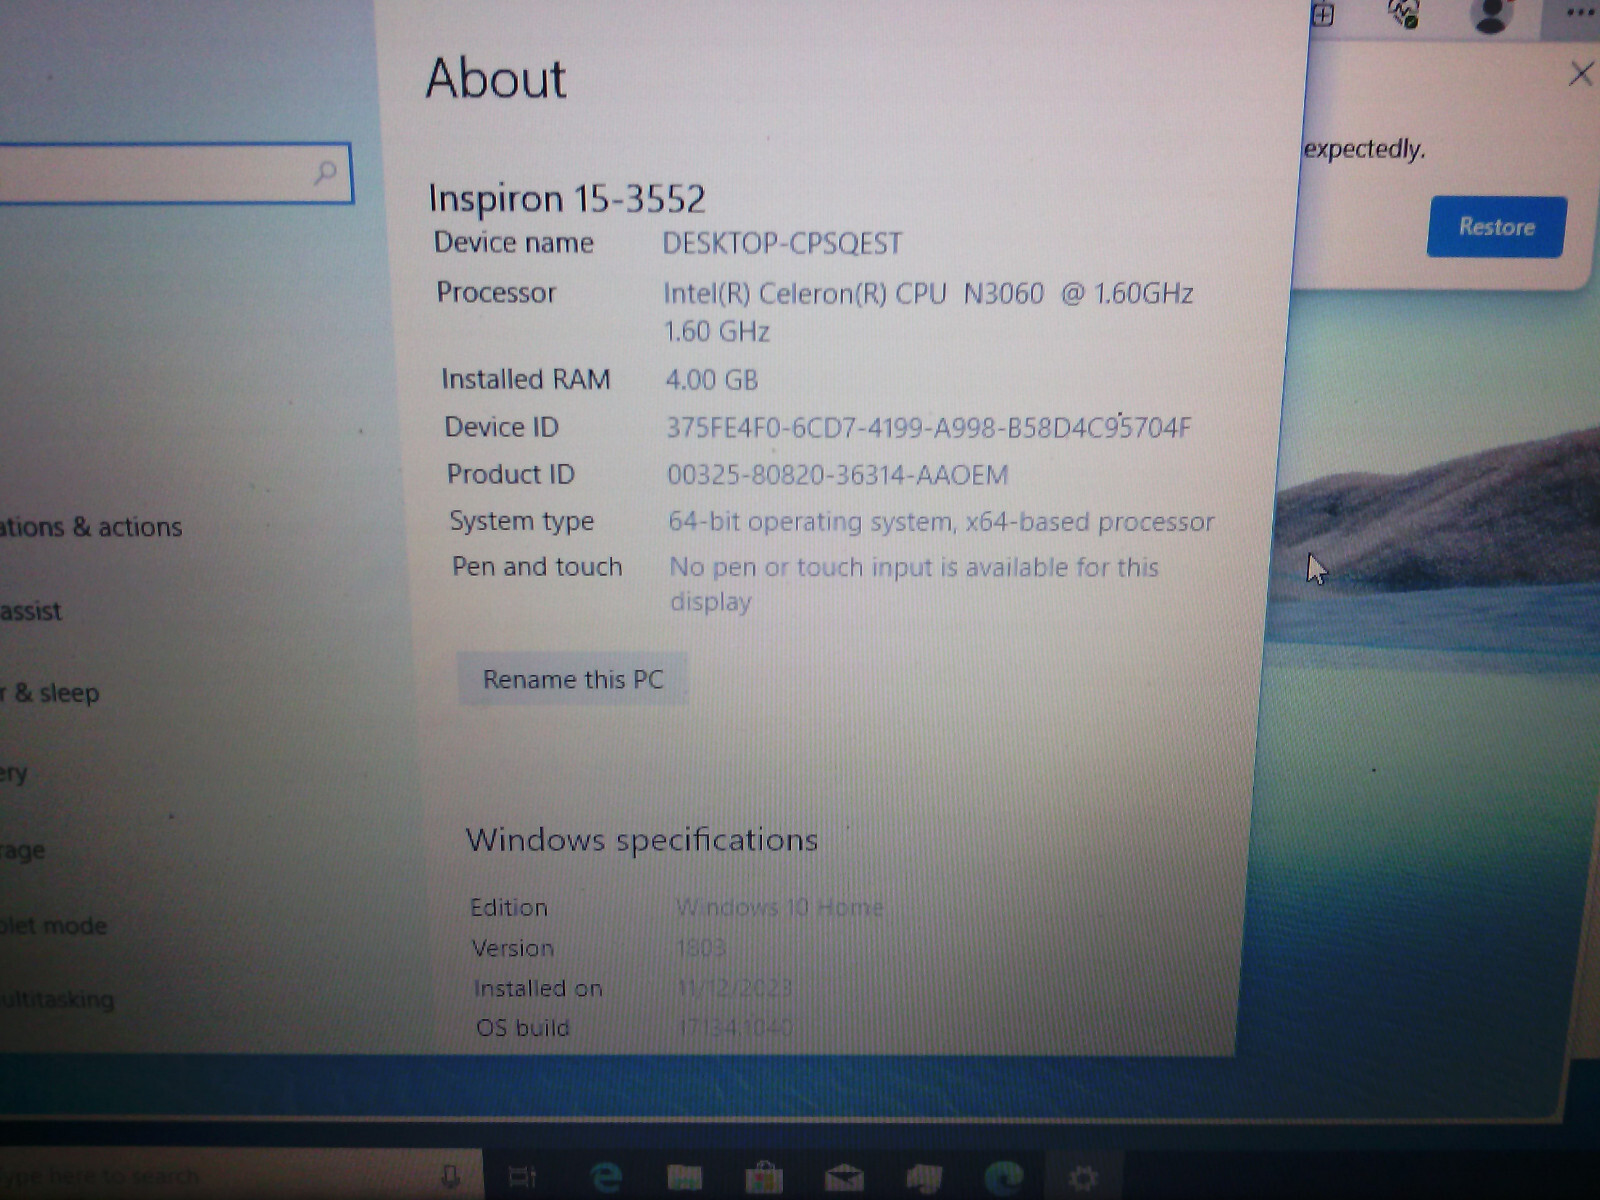Viewport: 1600px width, 1200px height.
Task: Open Power & sleep settings page
Action: click(x=50, y=692)
